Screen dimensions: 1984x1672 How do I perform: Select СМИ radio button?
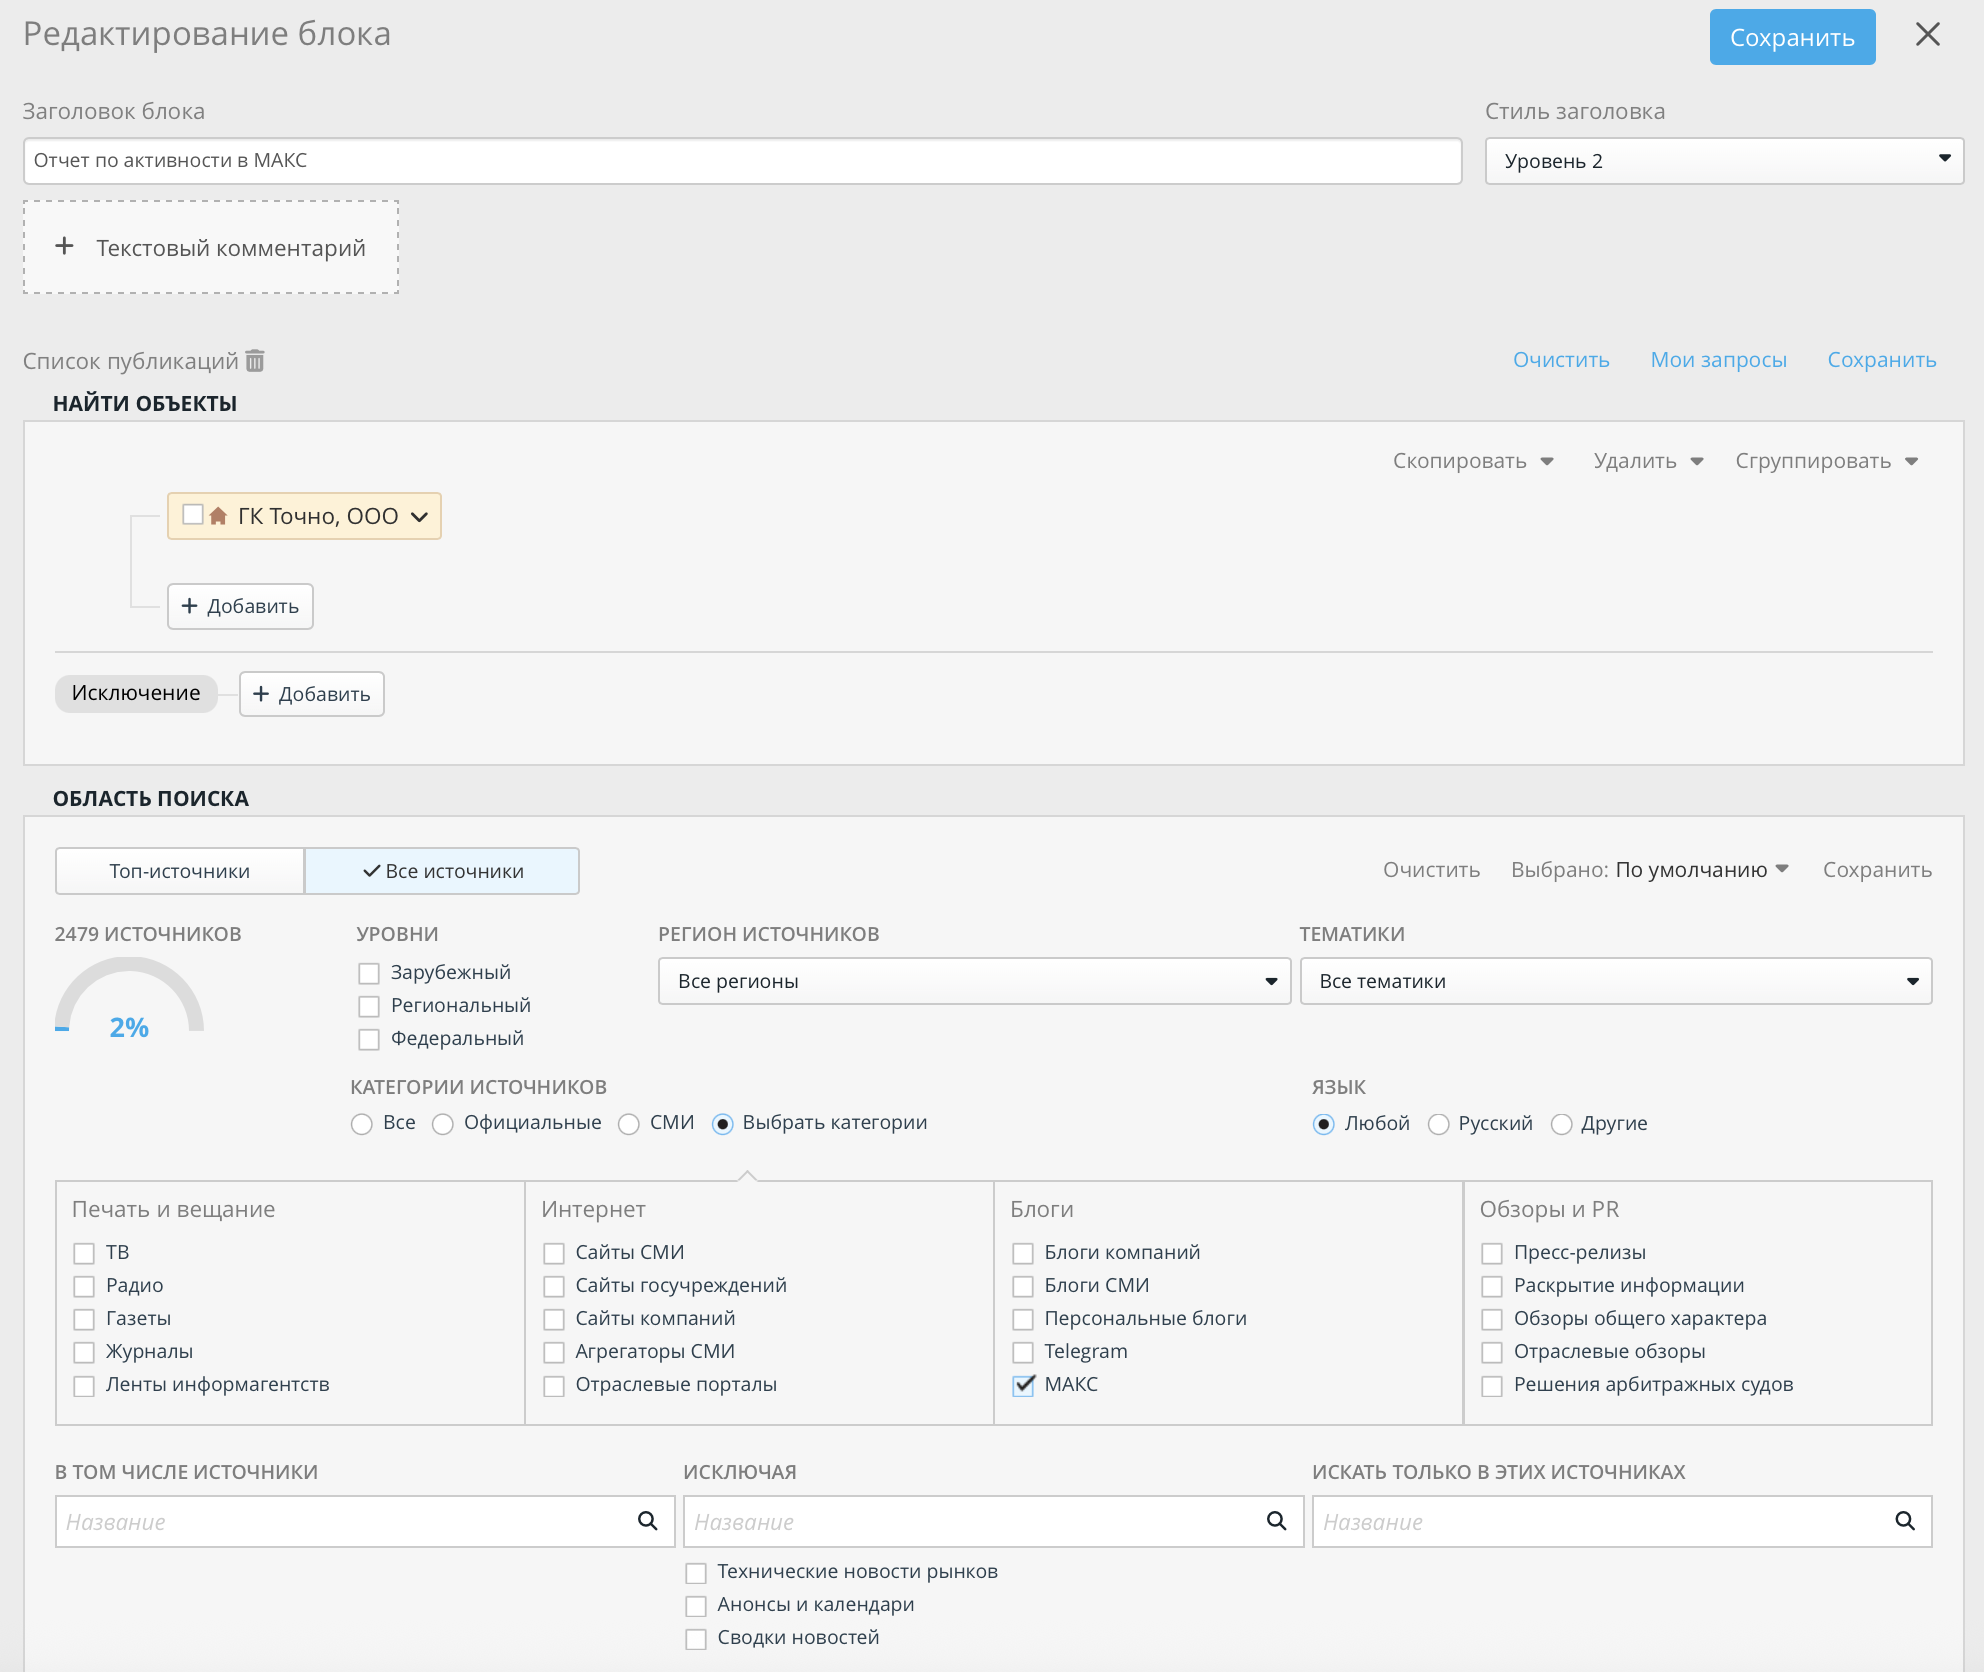(629, 1124)
